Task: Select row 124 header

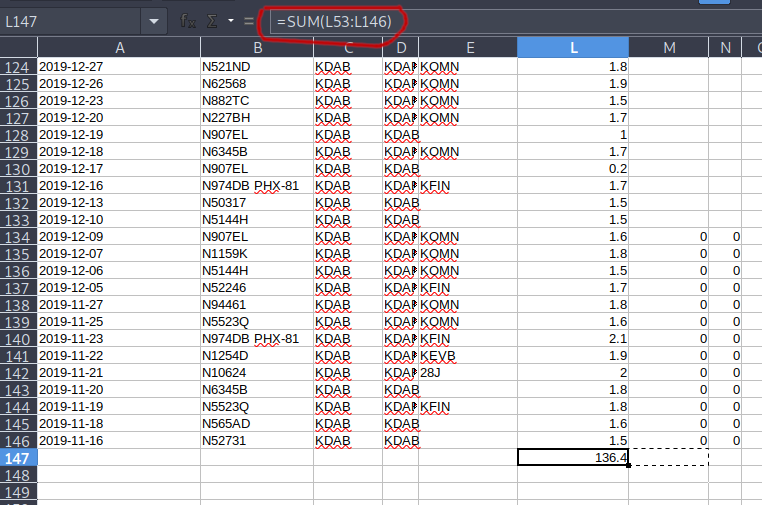Action: click(18, 67)
